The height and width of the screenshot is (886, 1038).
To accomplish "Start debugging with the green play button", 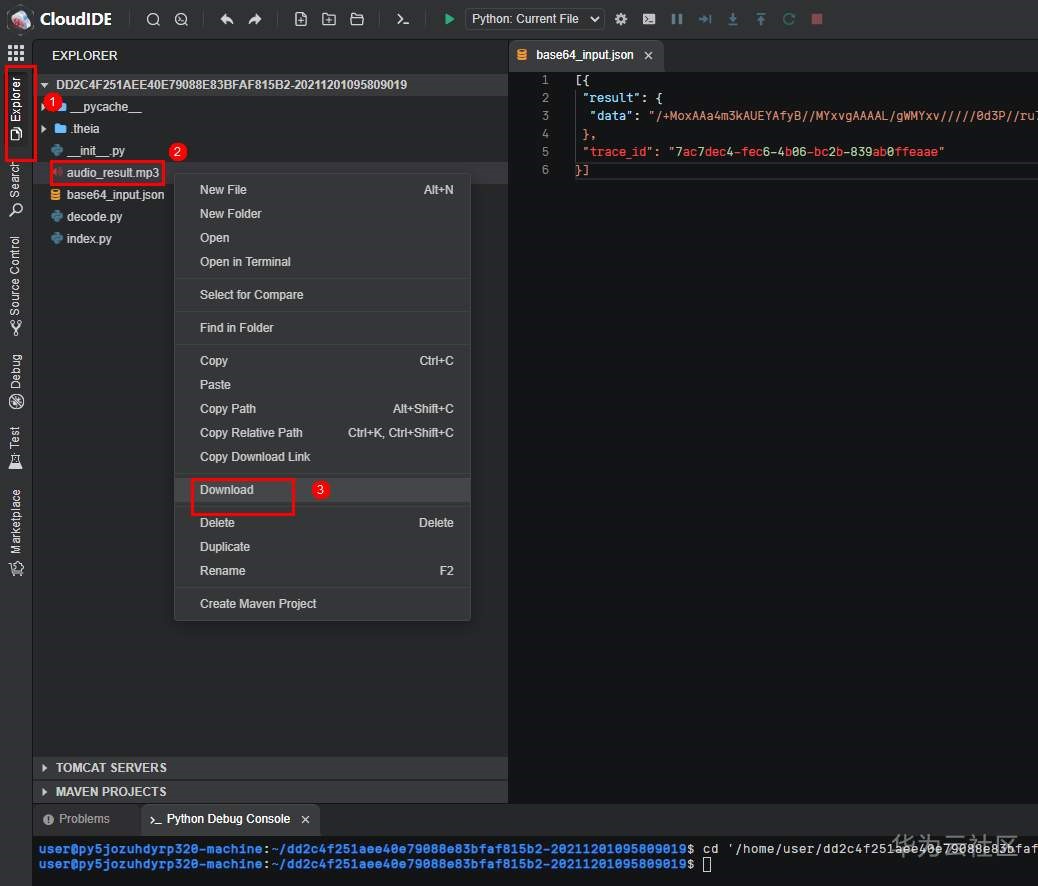I will click(x=449, y=19).
